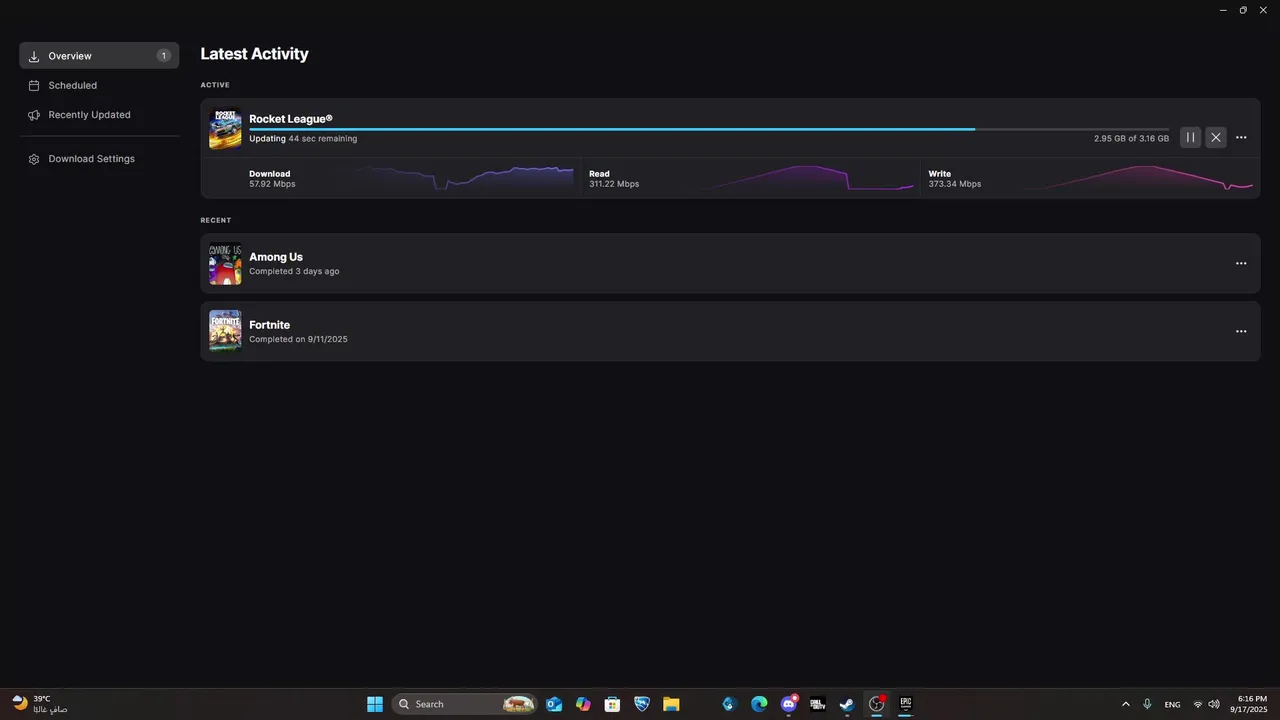Open the weather widget showing 39°C

coord(40,704)
